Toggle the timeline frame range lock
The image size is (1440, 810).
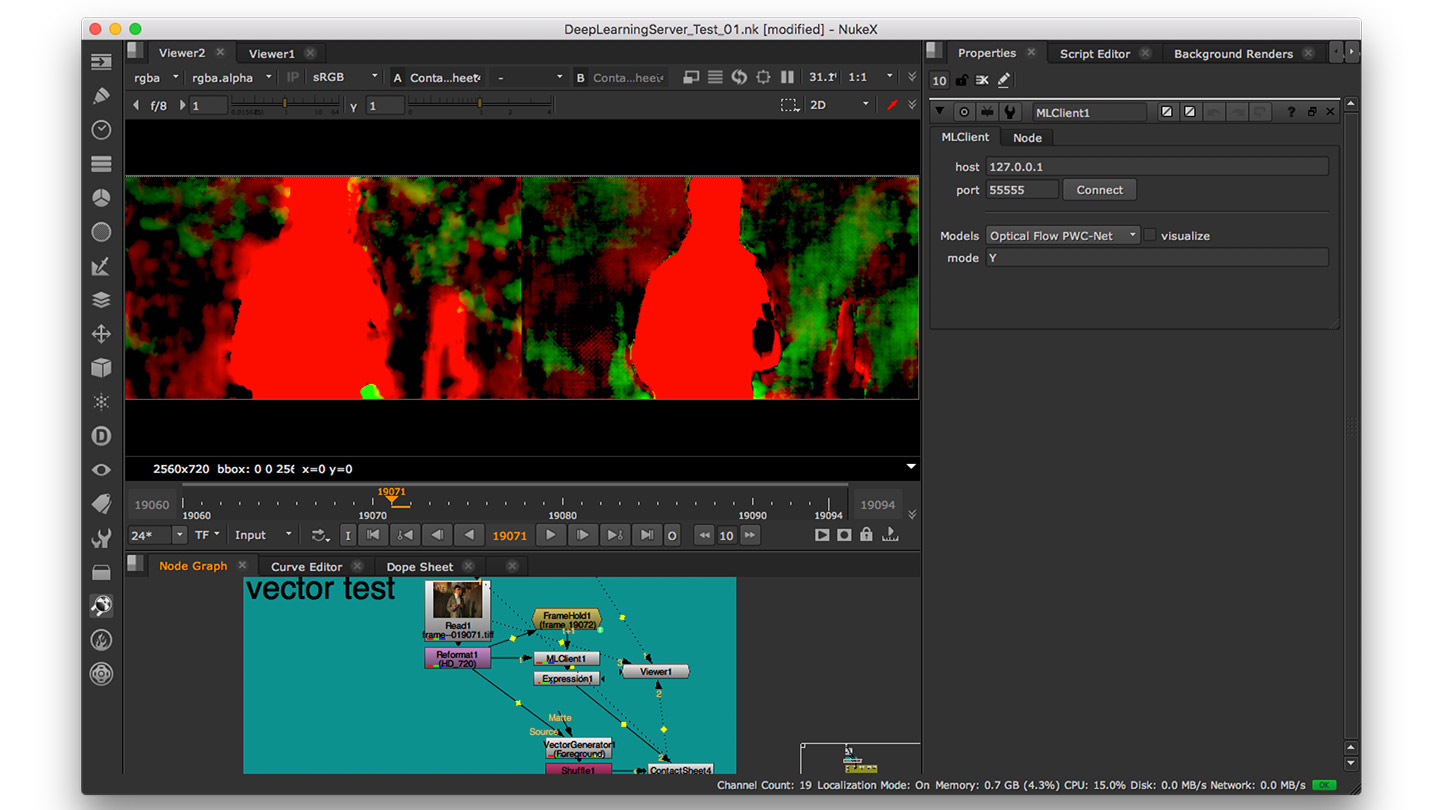(x=866, y=535)
